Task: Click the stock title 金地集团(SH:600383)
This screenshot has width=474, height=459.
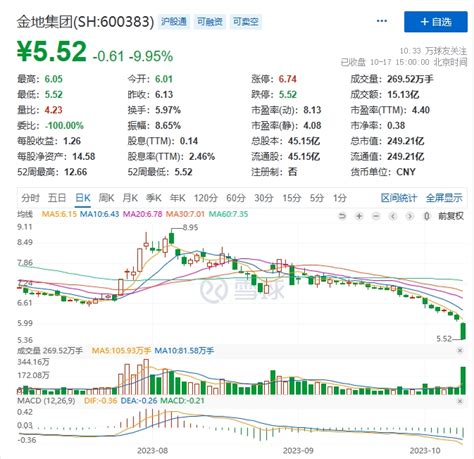Action: pyautogui.click(x=85, y=22)
